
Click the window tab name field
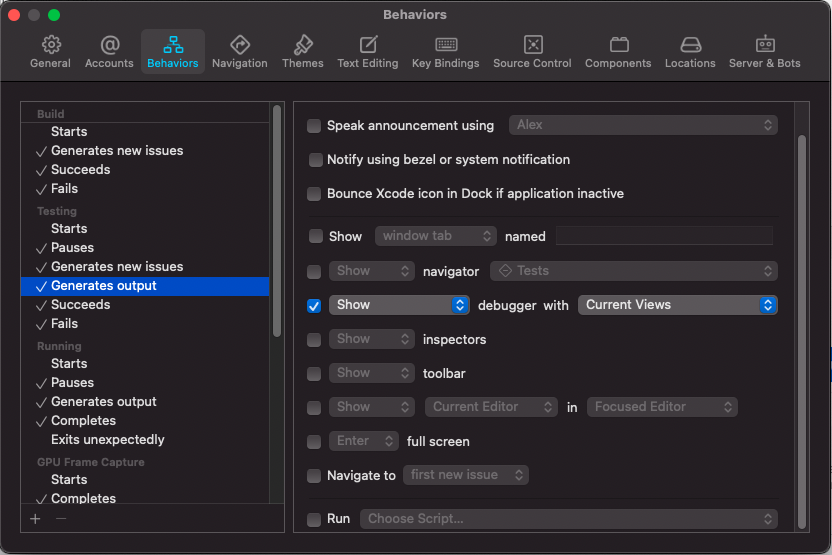(x=664, y=236)
